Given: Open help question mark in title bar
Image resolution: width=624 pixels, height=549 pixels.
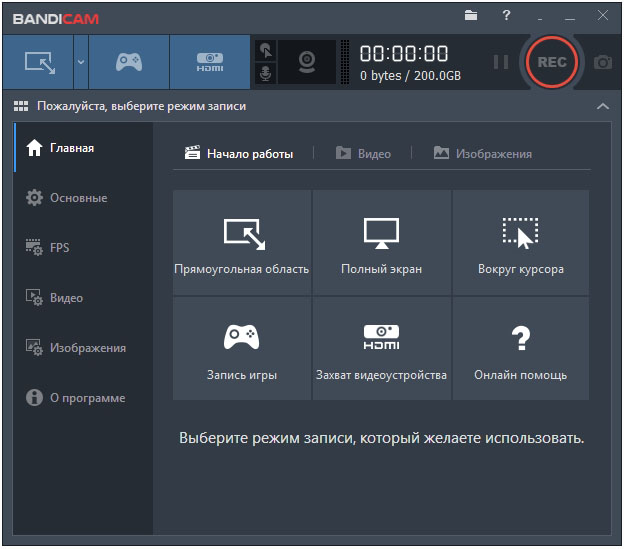Looking at the screenshot, I should click(x=506, y=16).
